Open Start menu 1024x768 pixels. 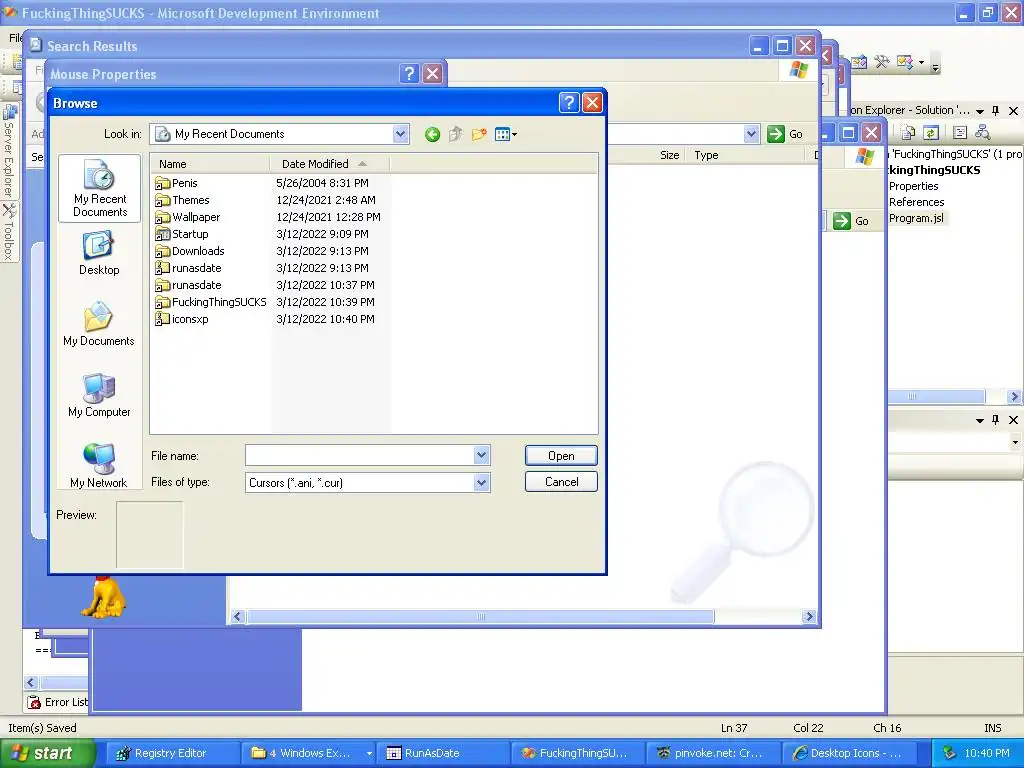pyautogui.click(x=47, y=753)
